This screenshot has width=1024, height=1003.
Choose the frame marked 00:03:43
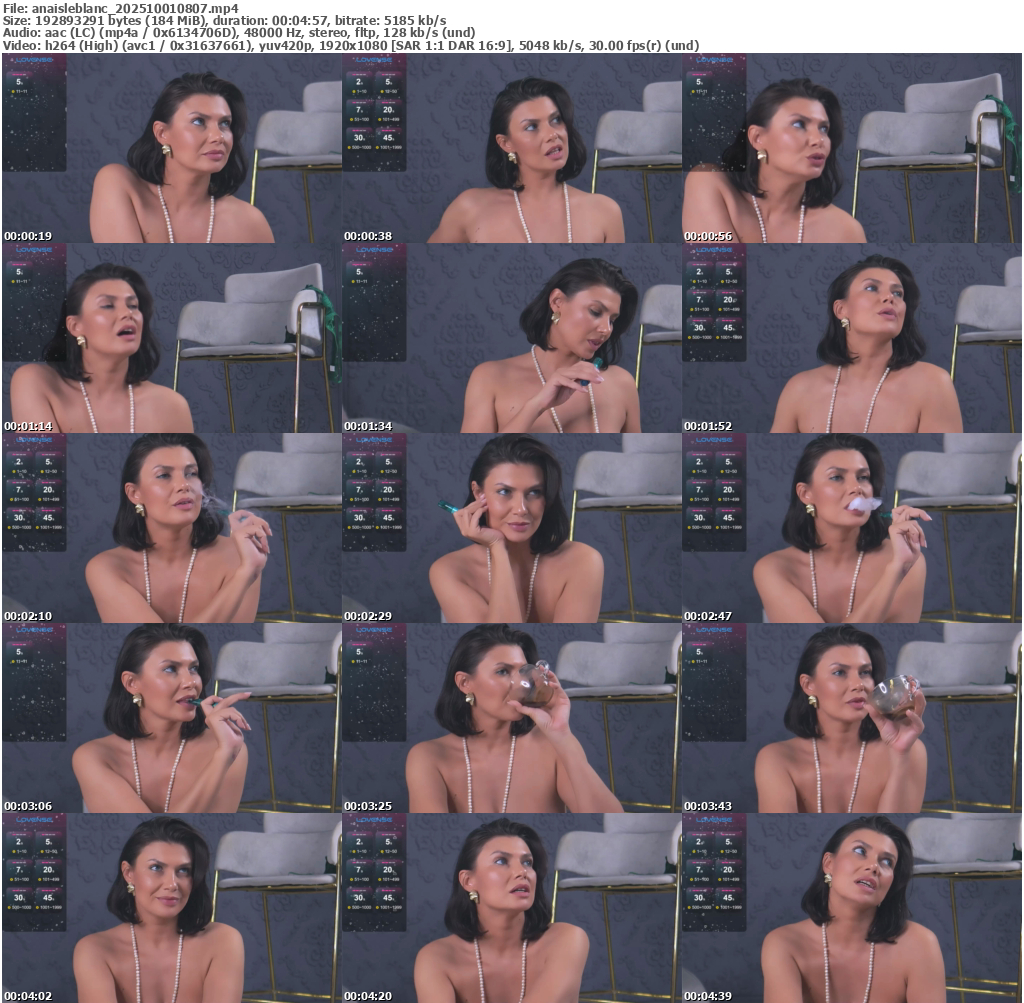point(852,718)
